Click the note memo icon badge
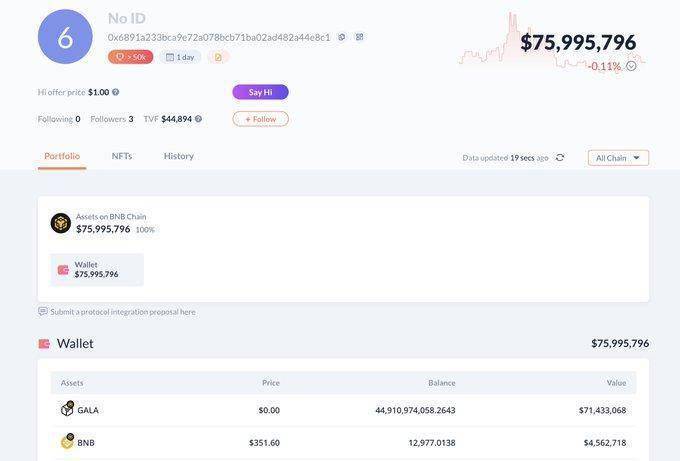 click(x=218, y=57)
